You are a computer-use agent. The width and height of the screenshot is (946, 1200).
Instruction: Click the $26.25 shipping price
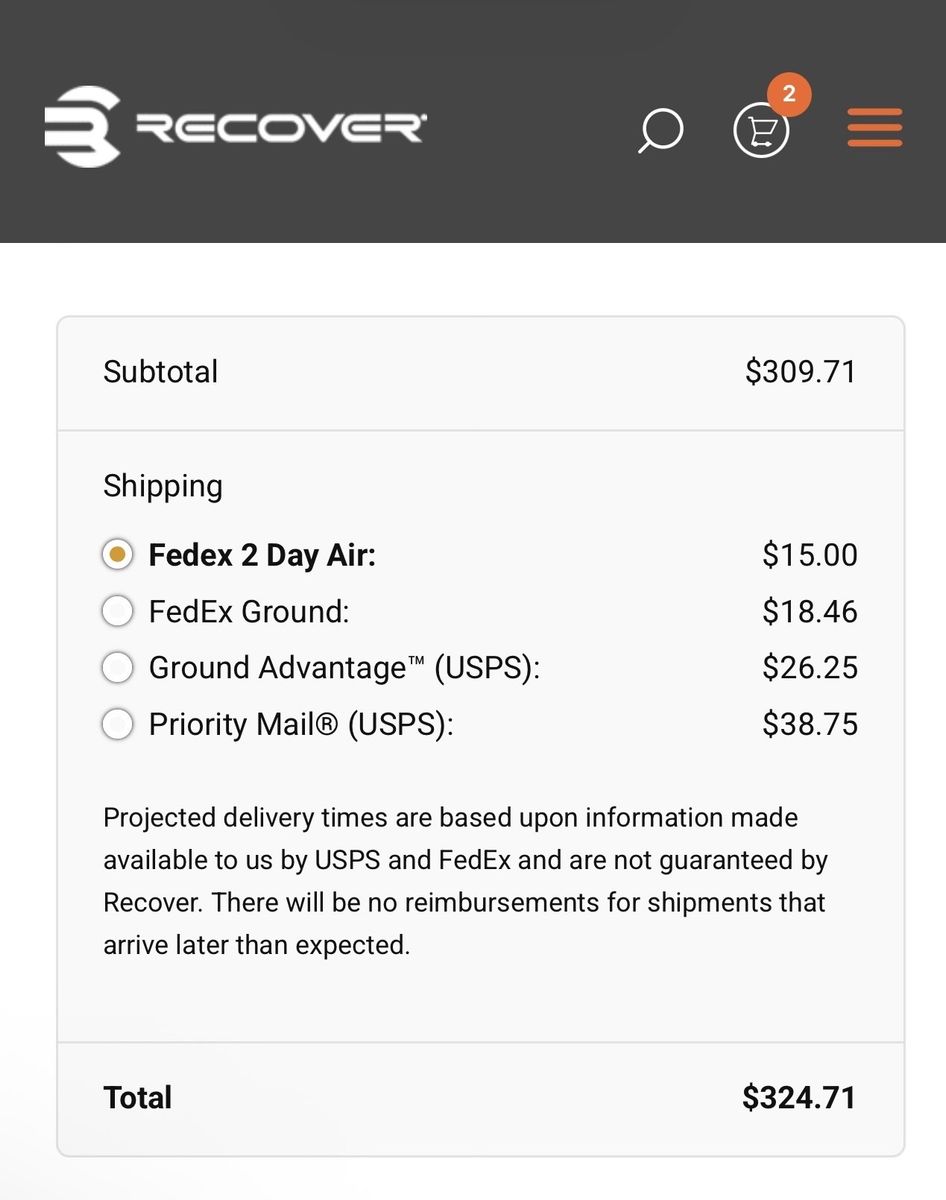(x=809, y=667)
